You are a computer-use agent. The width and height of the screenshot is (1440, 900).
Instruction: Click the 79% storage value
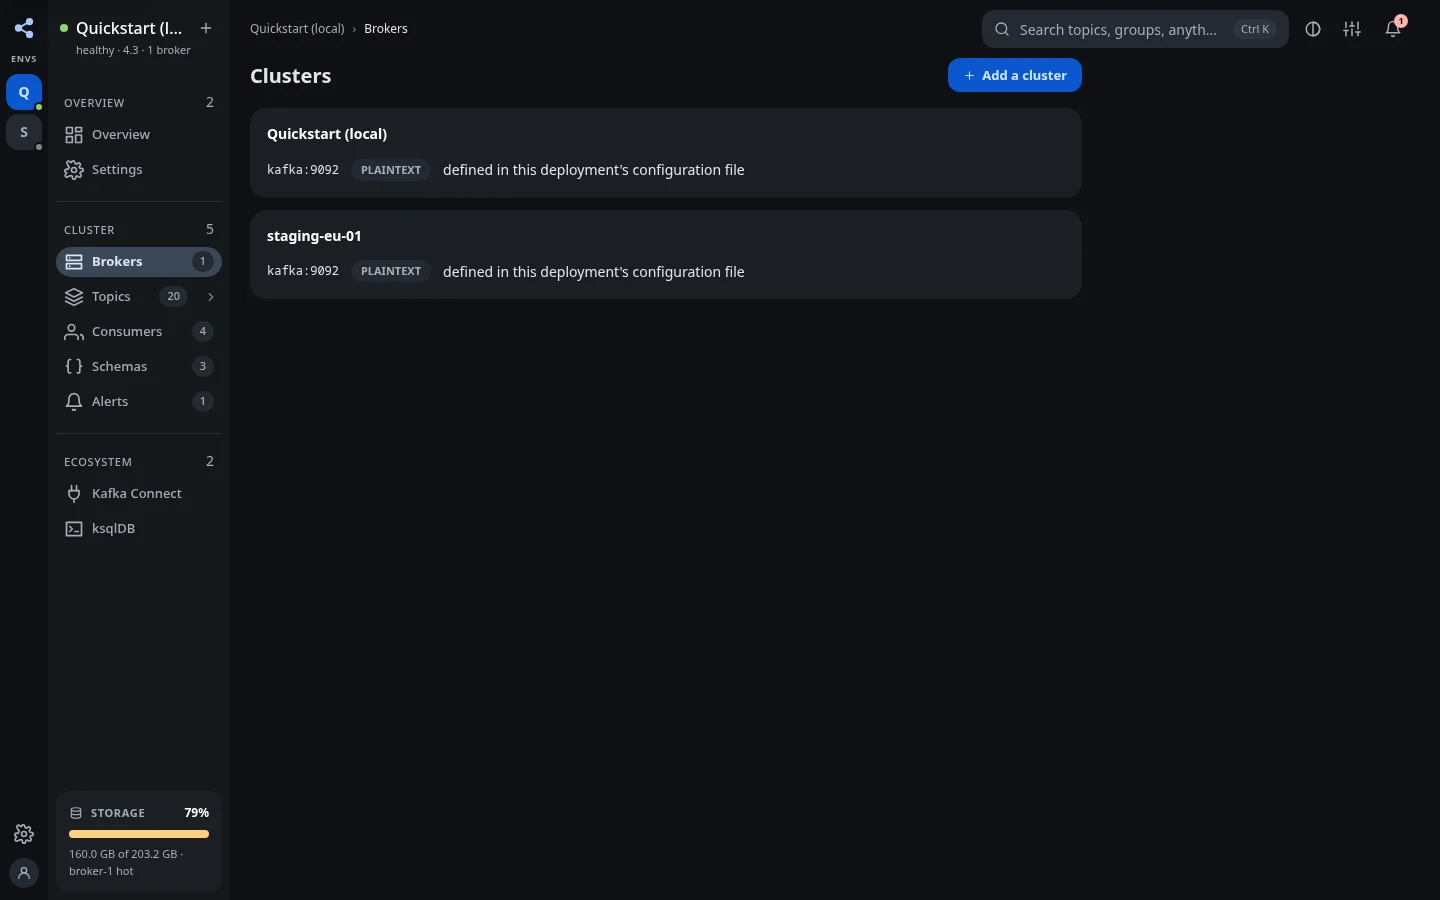tap(197, 813)
